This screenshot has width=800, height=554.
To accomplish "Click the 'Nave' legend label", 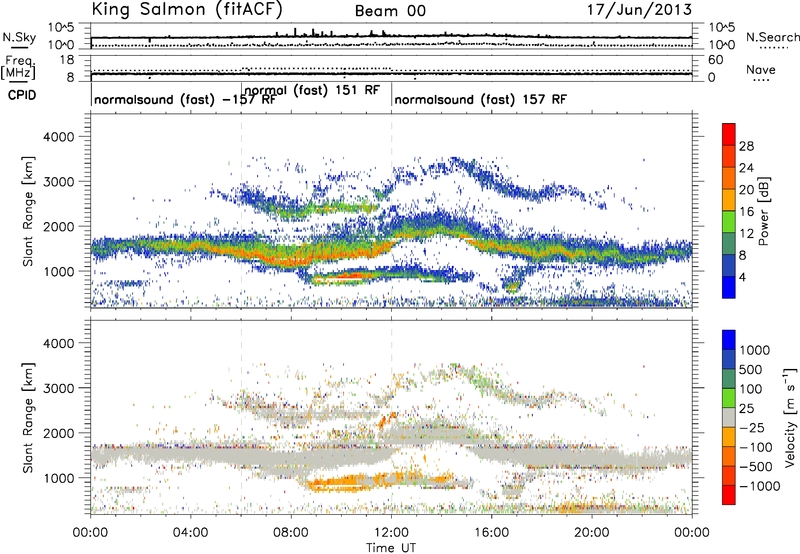I will pyautogui.click(x=761, y=70).
